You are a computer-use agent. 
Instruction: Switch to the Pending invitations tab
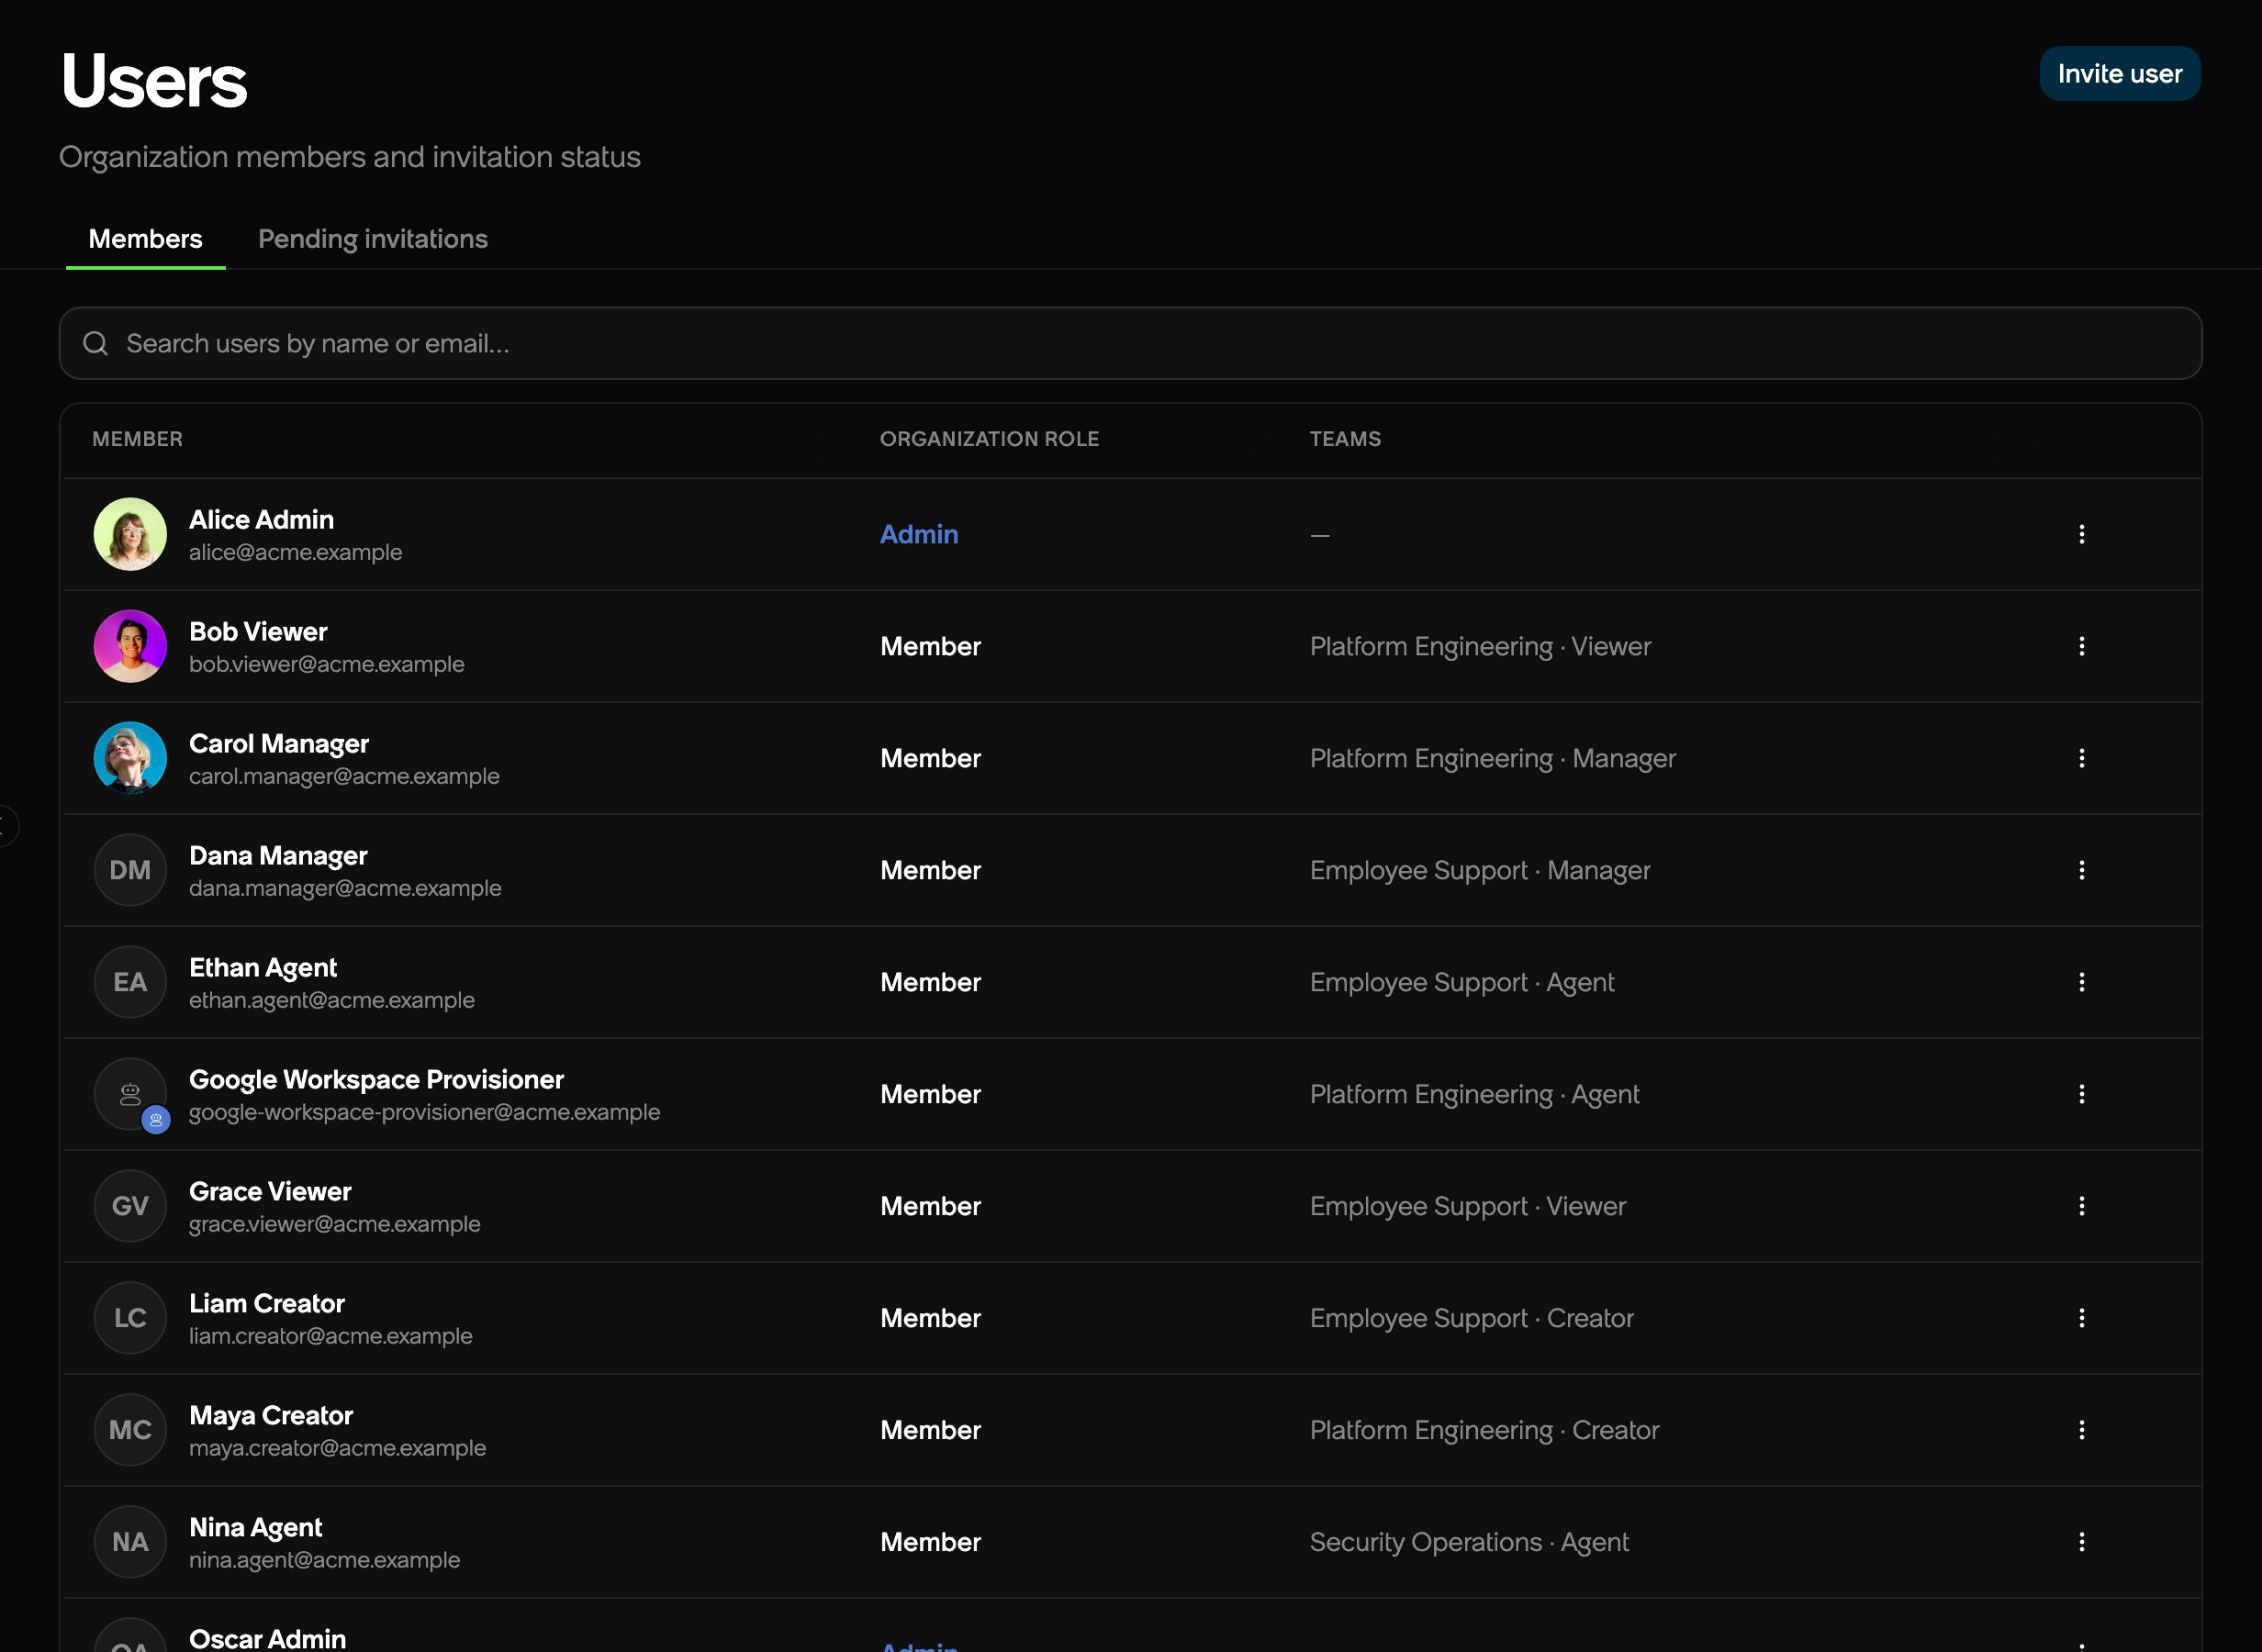coord(373,239)
